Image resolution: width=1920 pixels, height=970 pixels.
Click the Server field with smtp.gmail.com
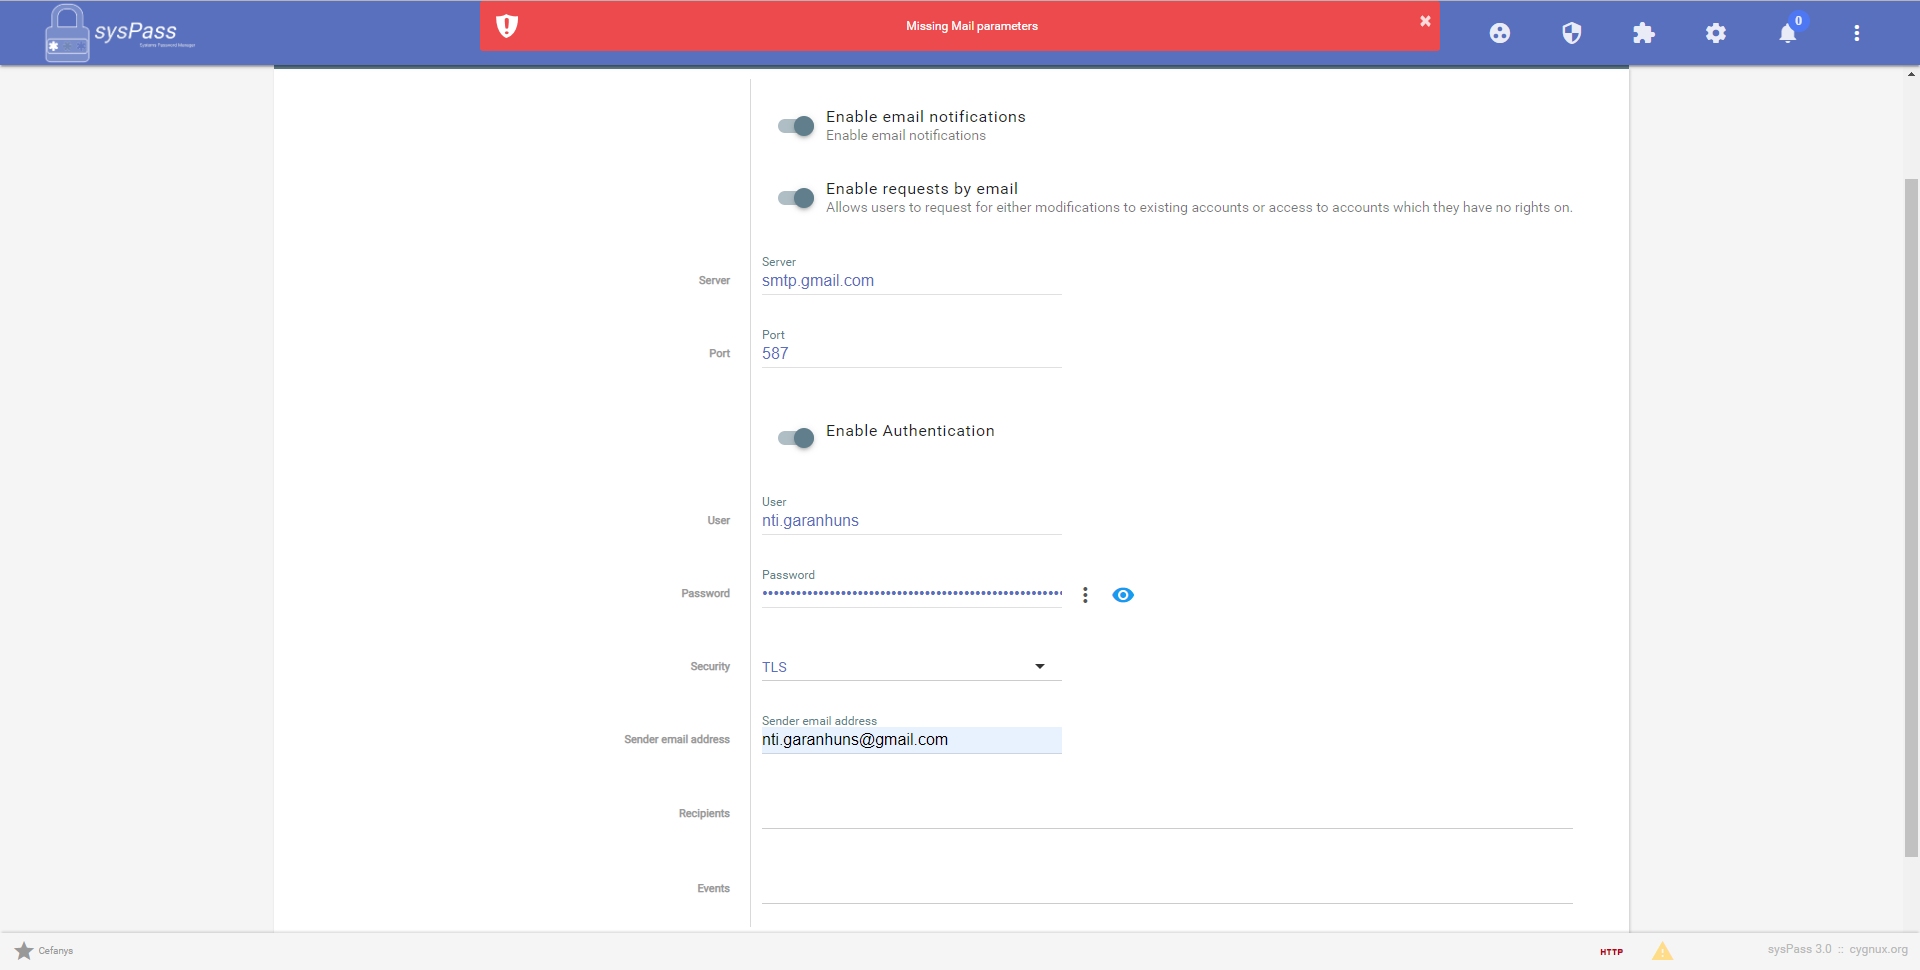tap(911, 281)
